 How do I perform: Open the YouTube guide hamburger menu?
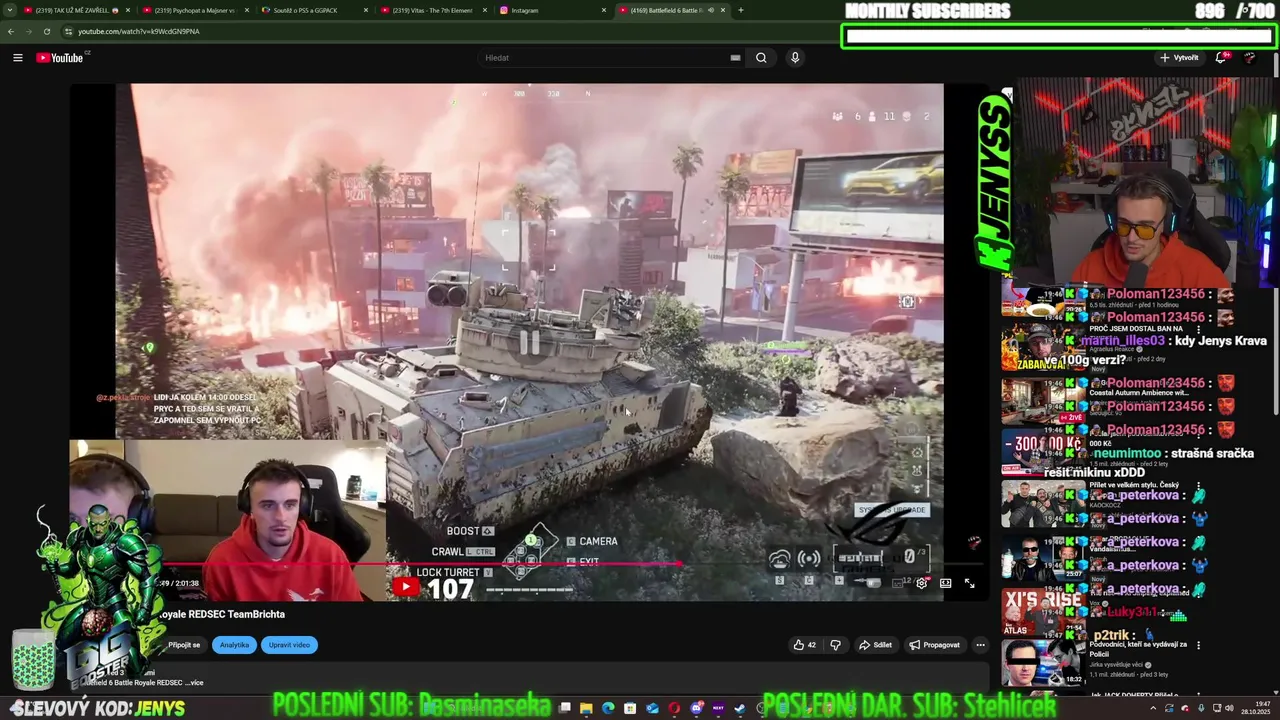coord(17,58)
